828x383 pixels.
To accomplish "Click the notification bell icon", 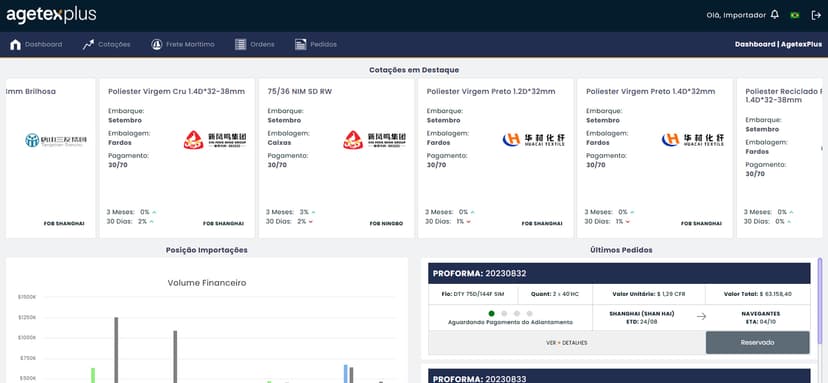I will (x=774, y=15).
